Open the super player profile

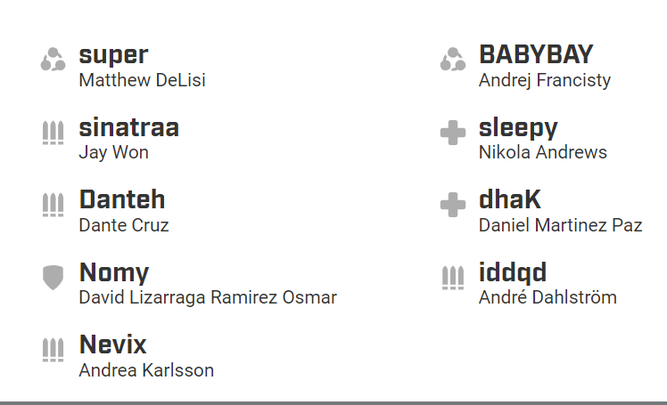click(x=114, y=55)
